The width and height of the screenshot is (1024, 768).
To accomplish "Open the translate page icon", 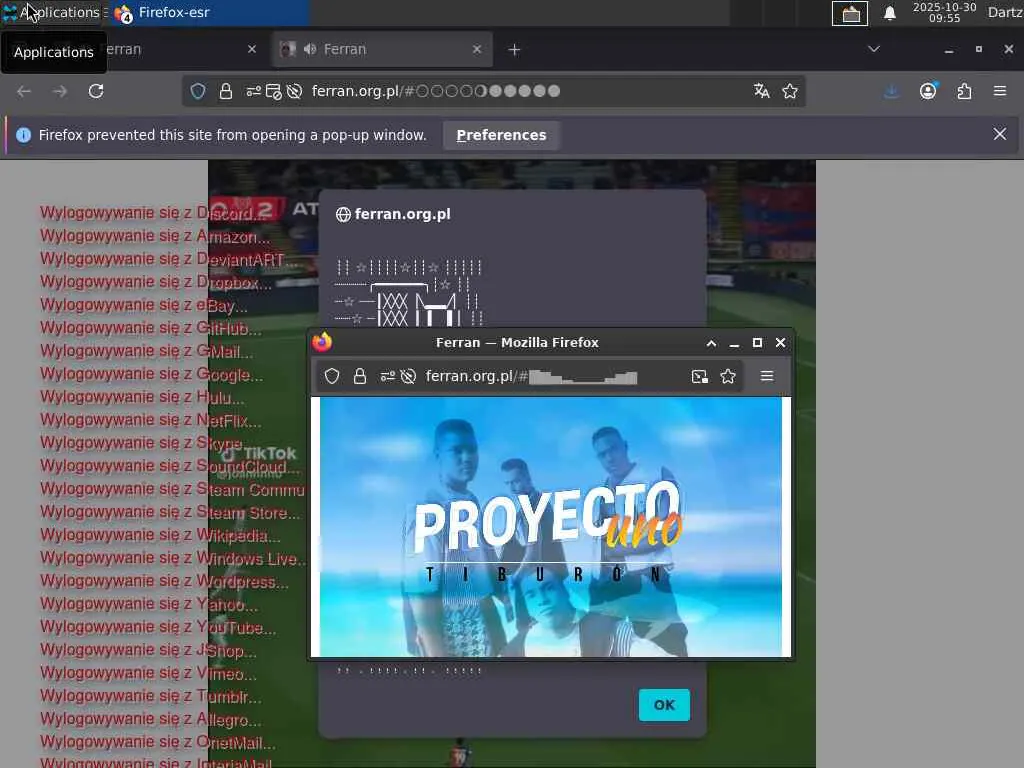I will 761,91.
